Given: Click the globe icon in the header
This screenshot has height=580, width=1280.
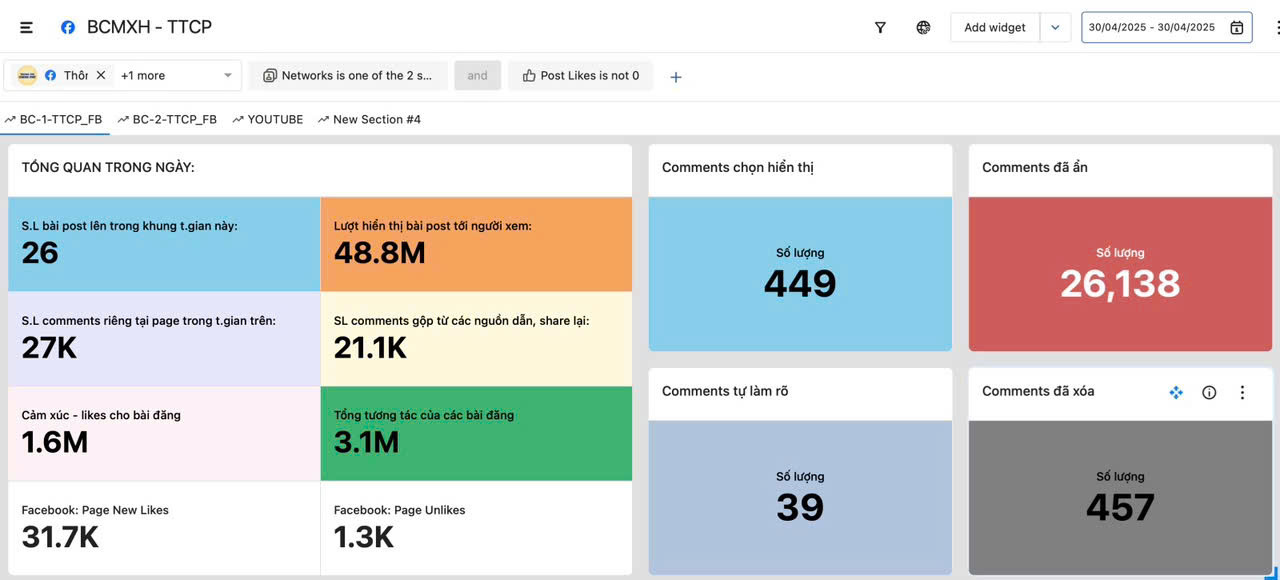Looking at the screenshot, I should tap(923, 28).
